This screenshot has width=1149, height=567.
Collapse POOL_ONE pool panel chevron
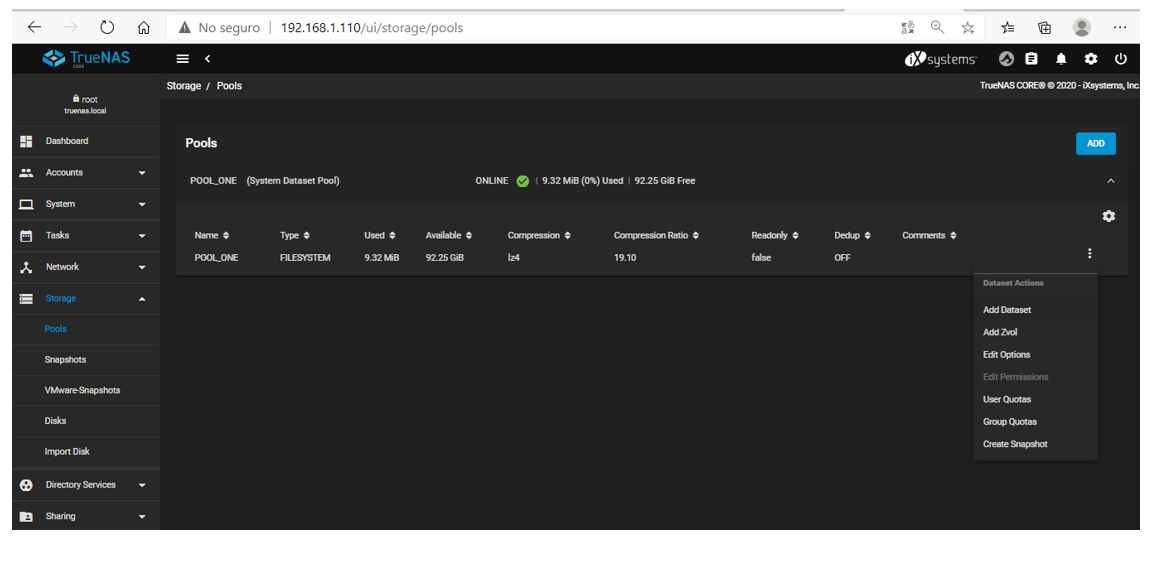click(x=1111, y=181)
